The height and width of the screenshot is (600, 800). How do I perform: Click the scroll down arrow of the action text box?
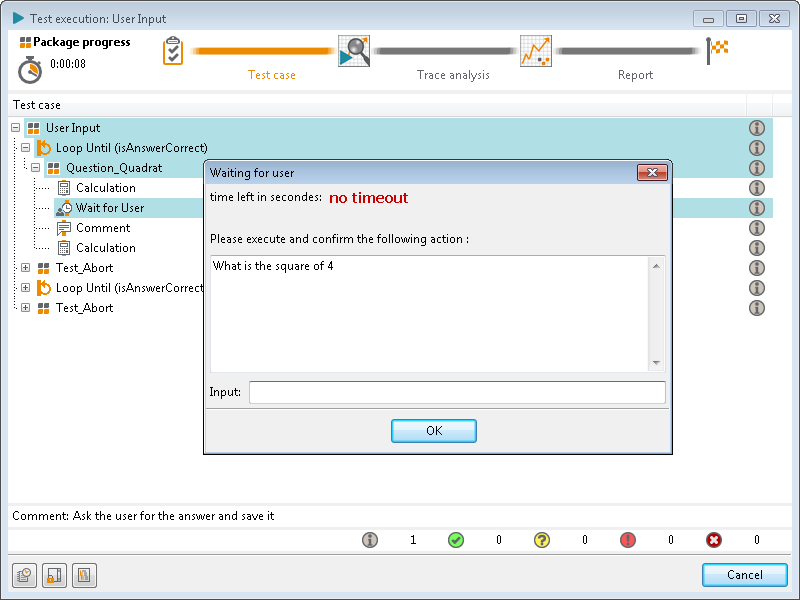(x=656, y=363)
